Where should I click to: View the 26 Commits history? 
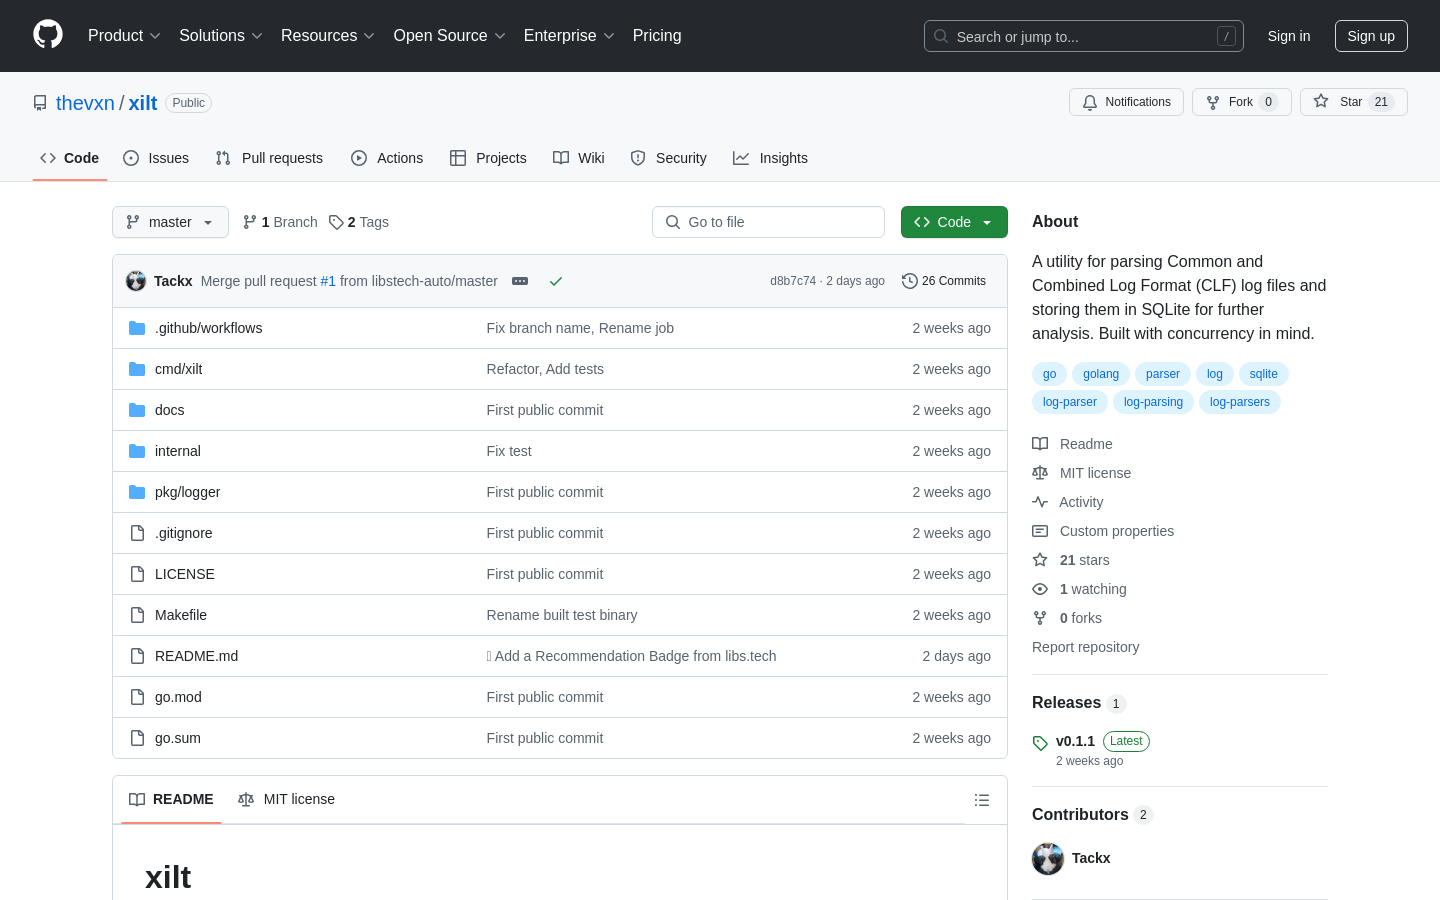944,281
